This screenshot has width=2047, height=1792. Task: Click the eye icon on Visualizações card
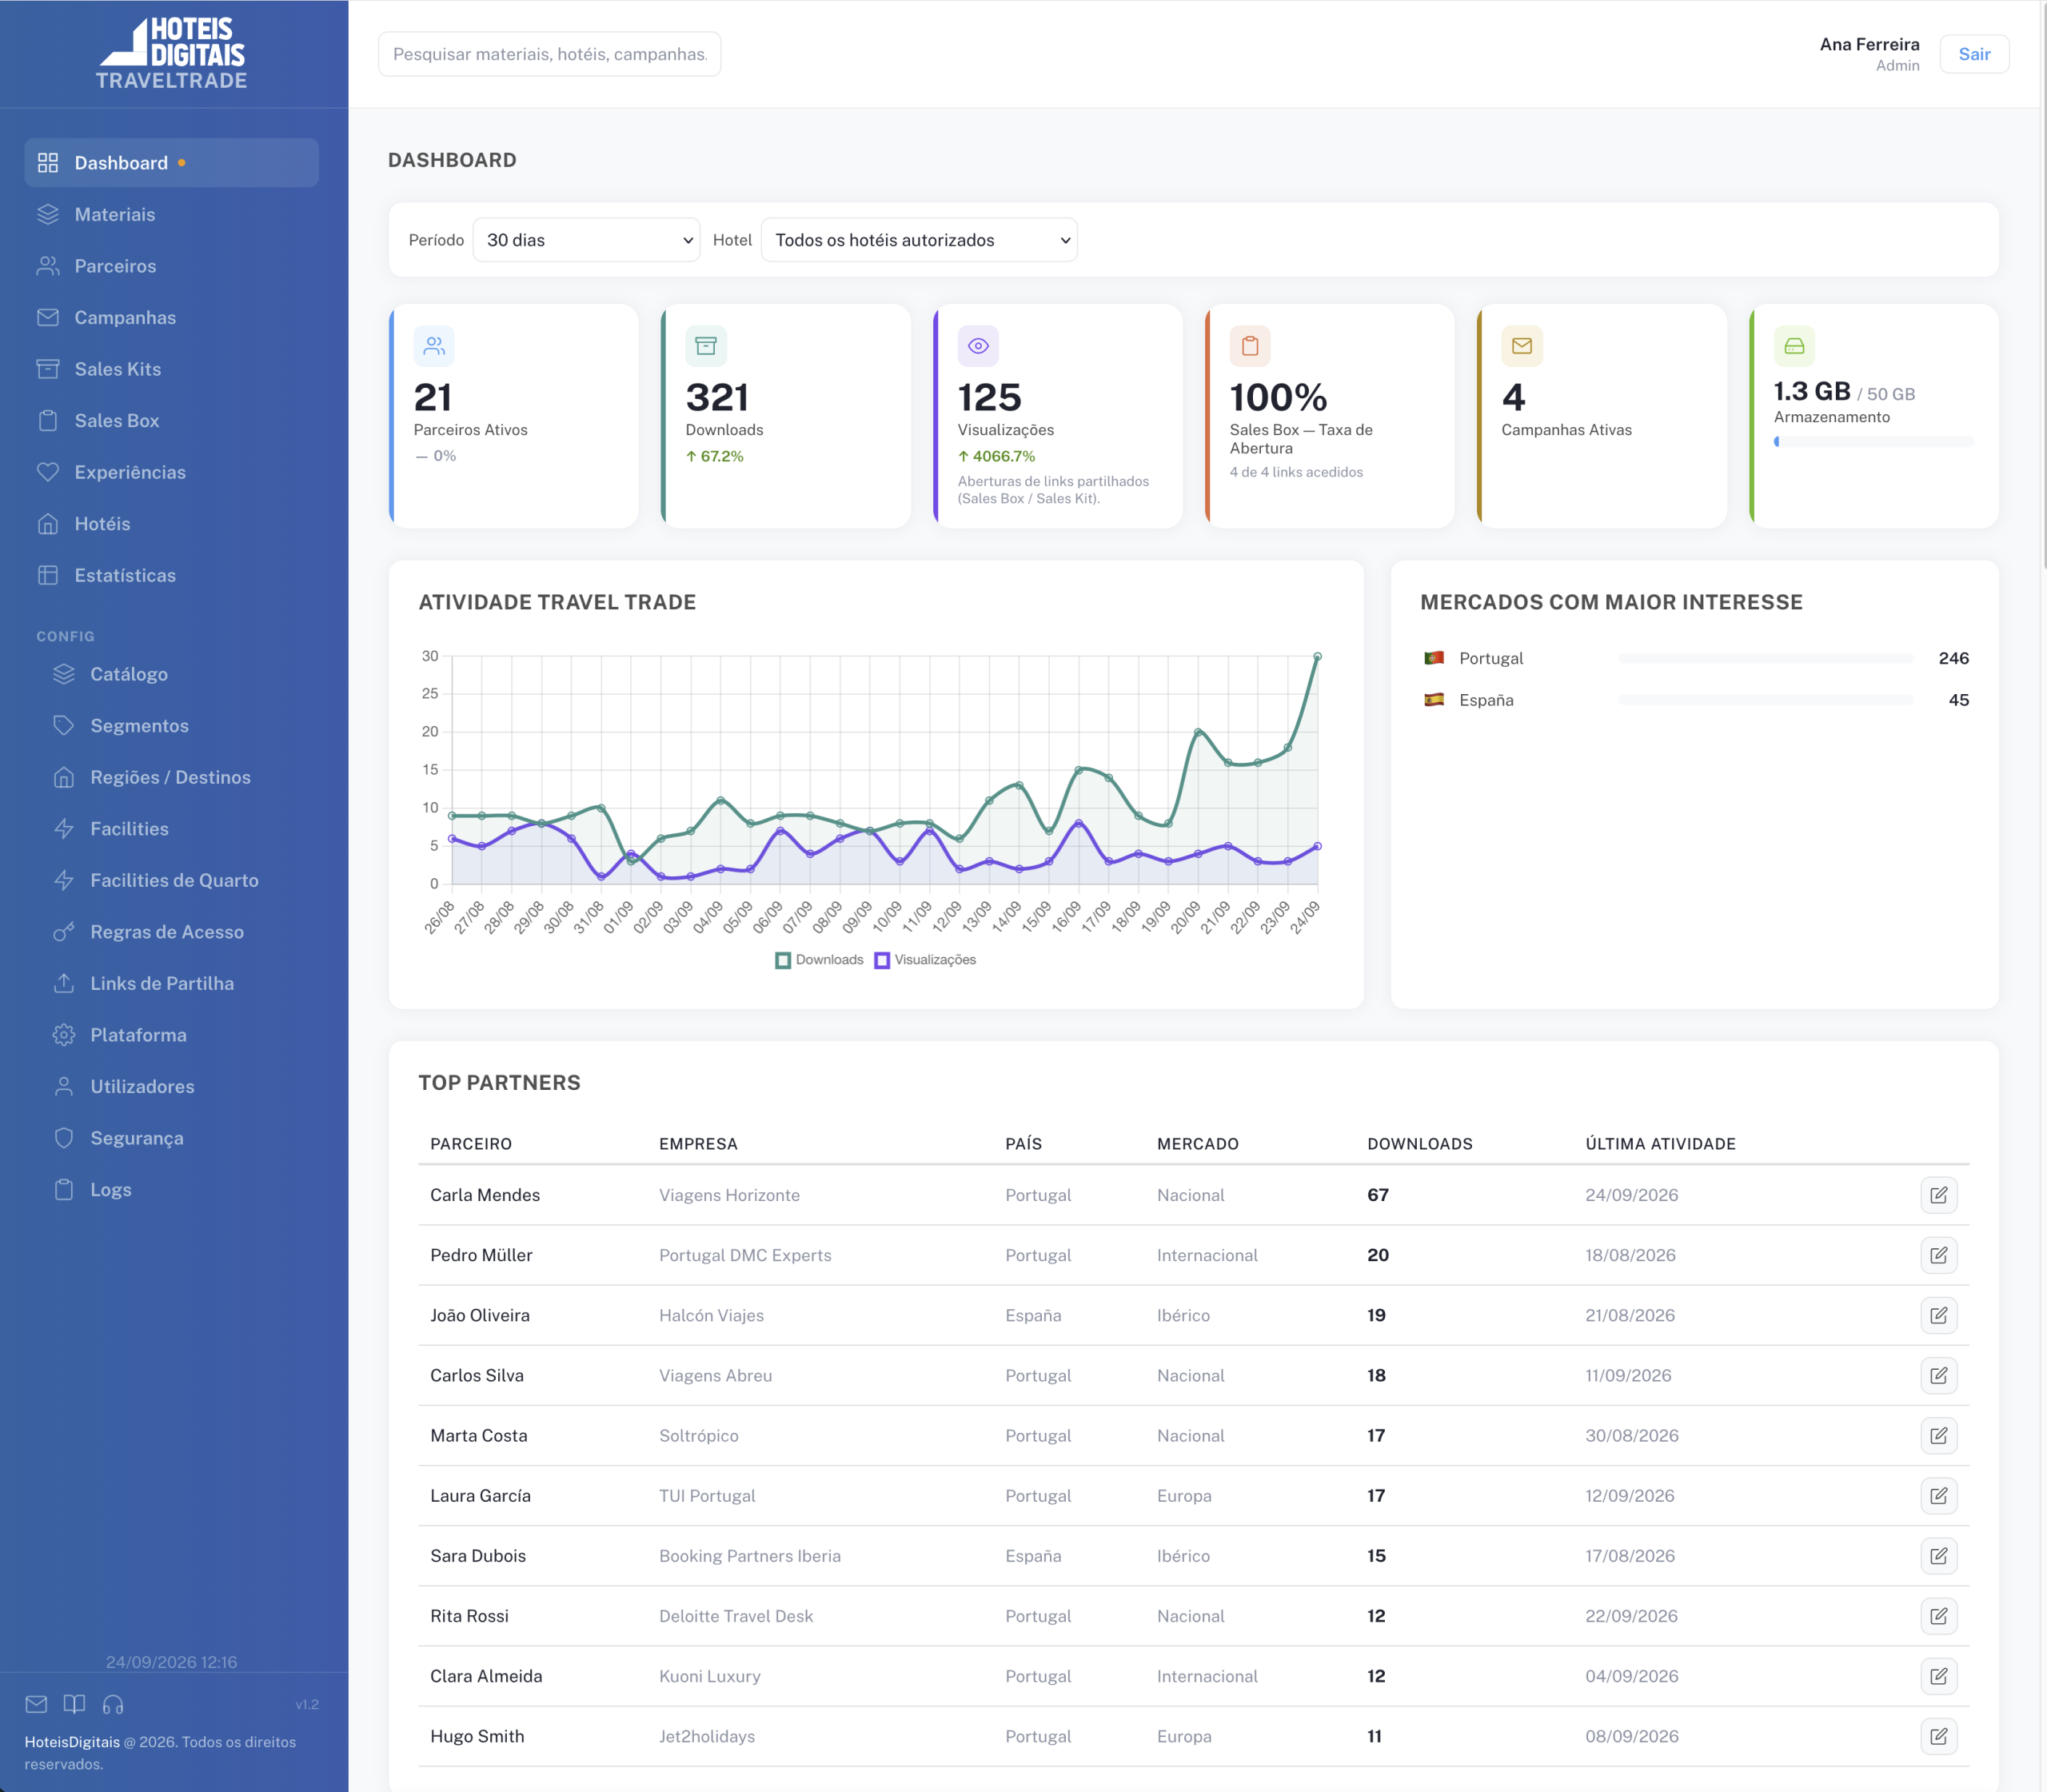[x=978, y=346]
